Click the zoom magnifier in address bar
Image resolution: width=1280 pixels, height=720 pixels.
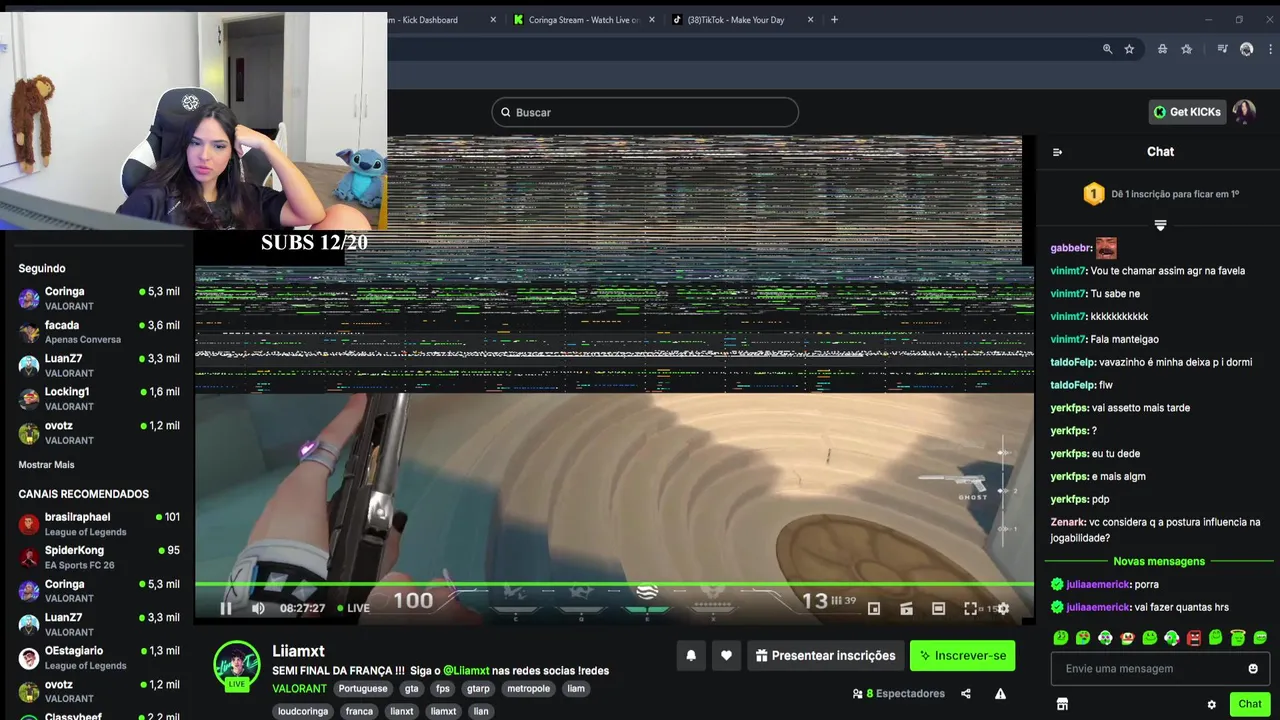coord(1107,49)
